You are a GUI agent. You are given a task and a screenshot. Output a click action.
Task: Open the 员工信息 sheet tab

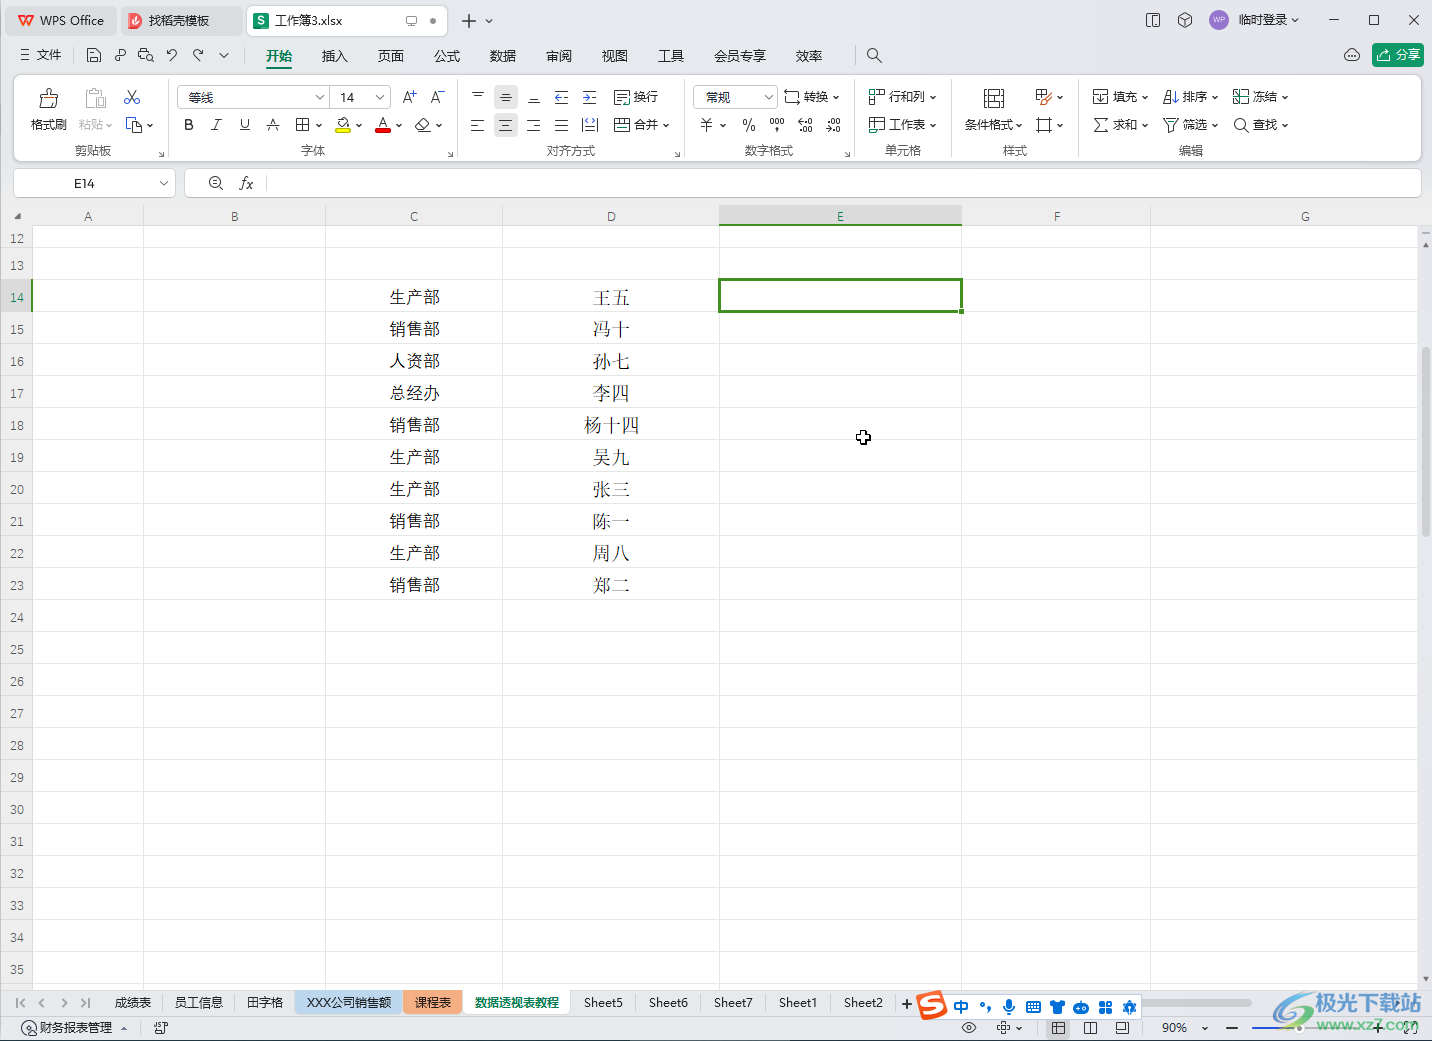coord(198,1002)
